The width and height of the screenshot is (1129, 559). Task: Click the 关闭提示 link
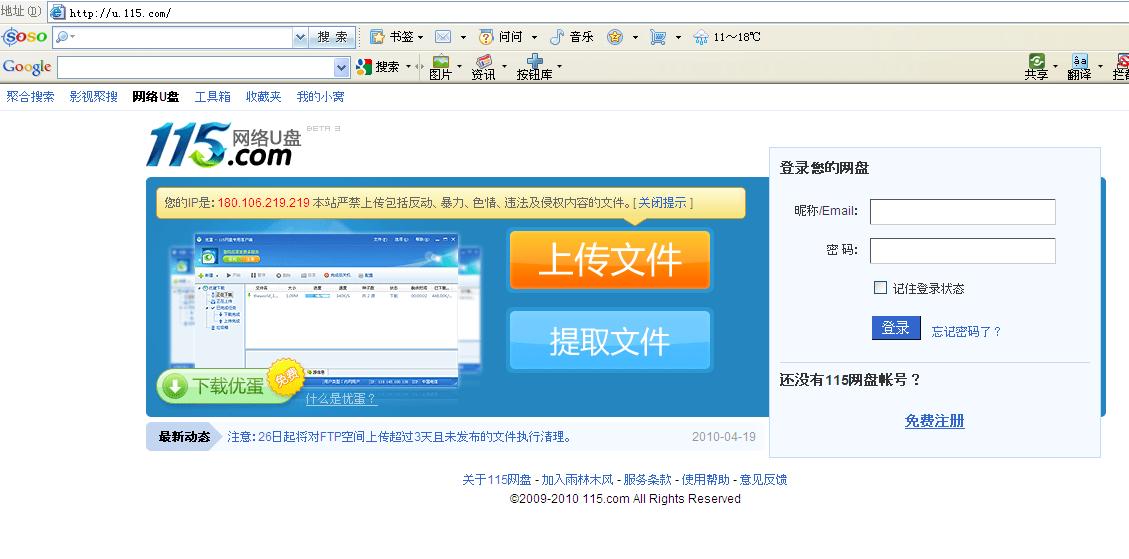pos(662,202)
